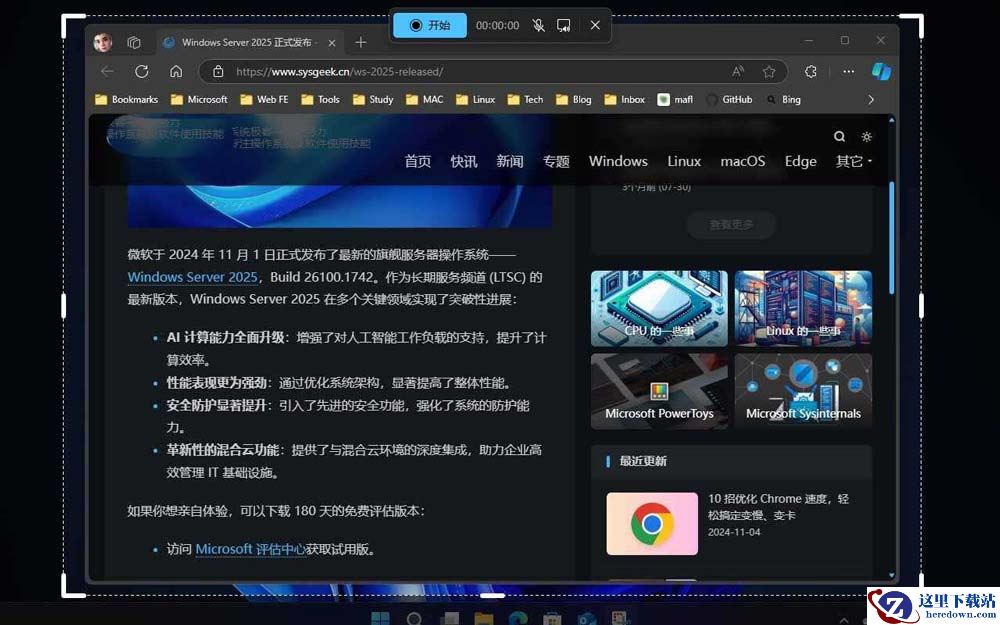
Task: Open the mafl bookmark
Action: 675,99
